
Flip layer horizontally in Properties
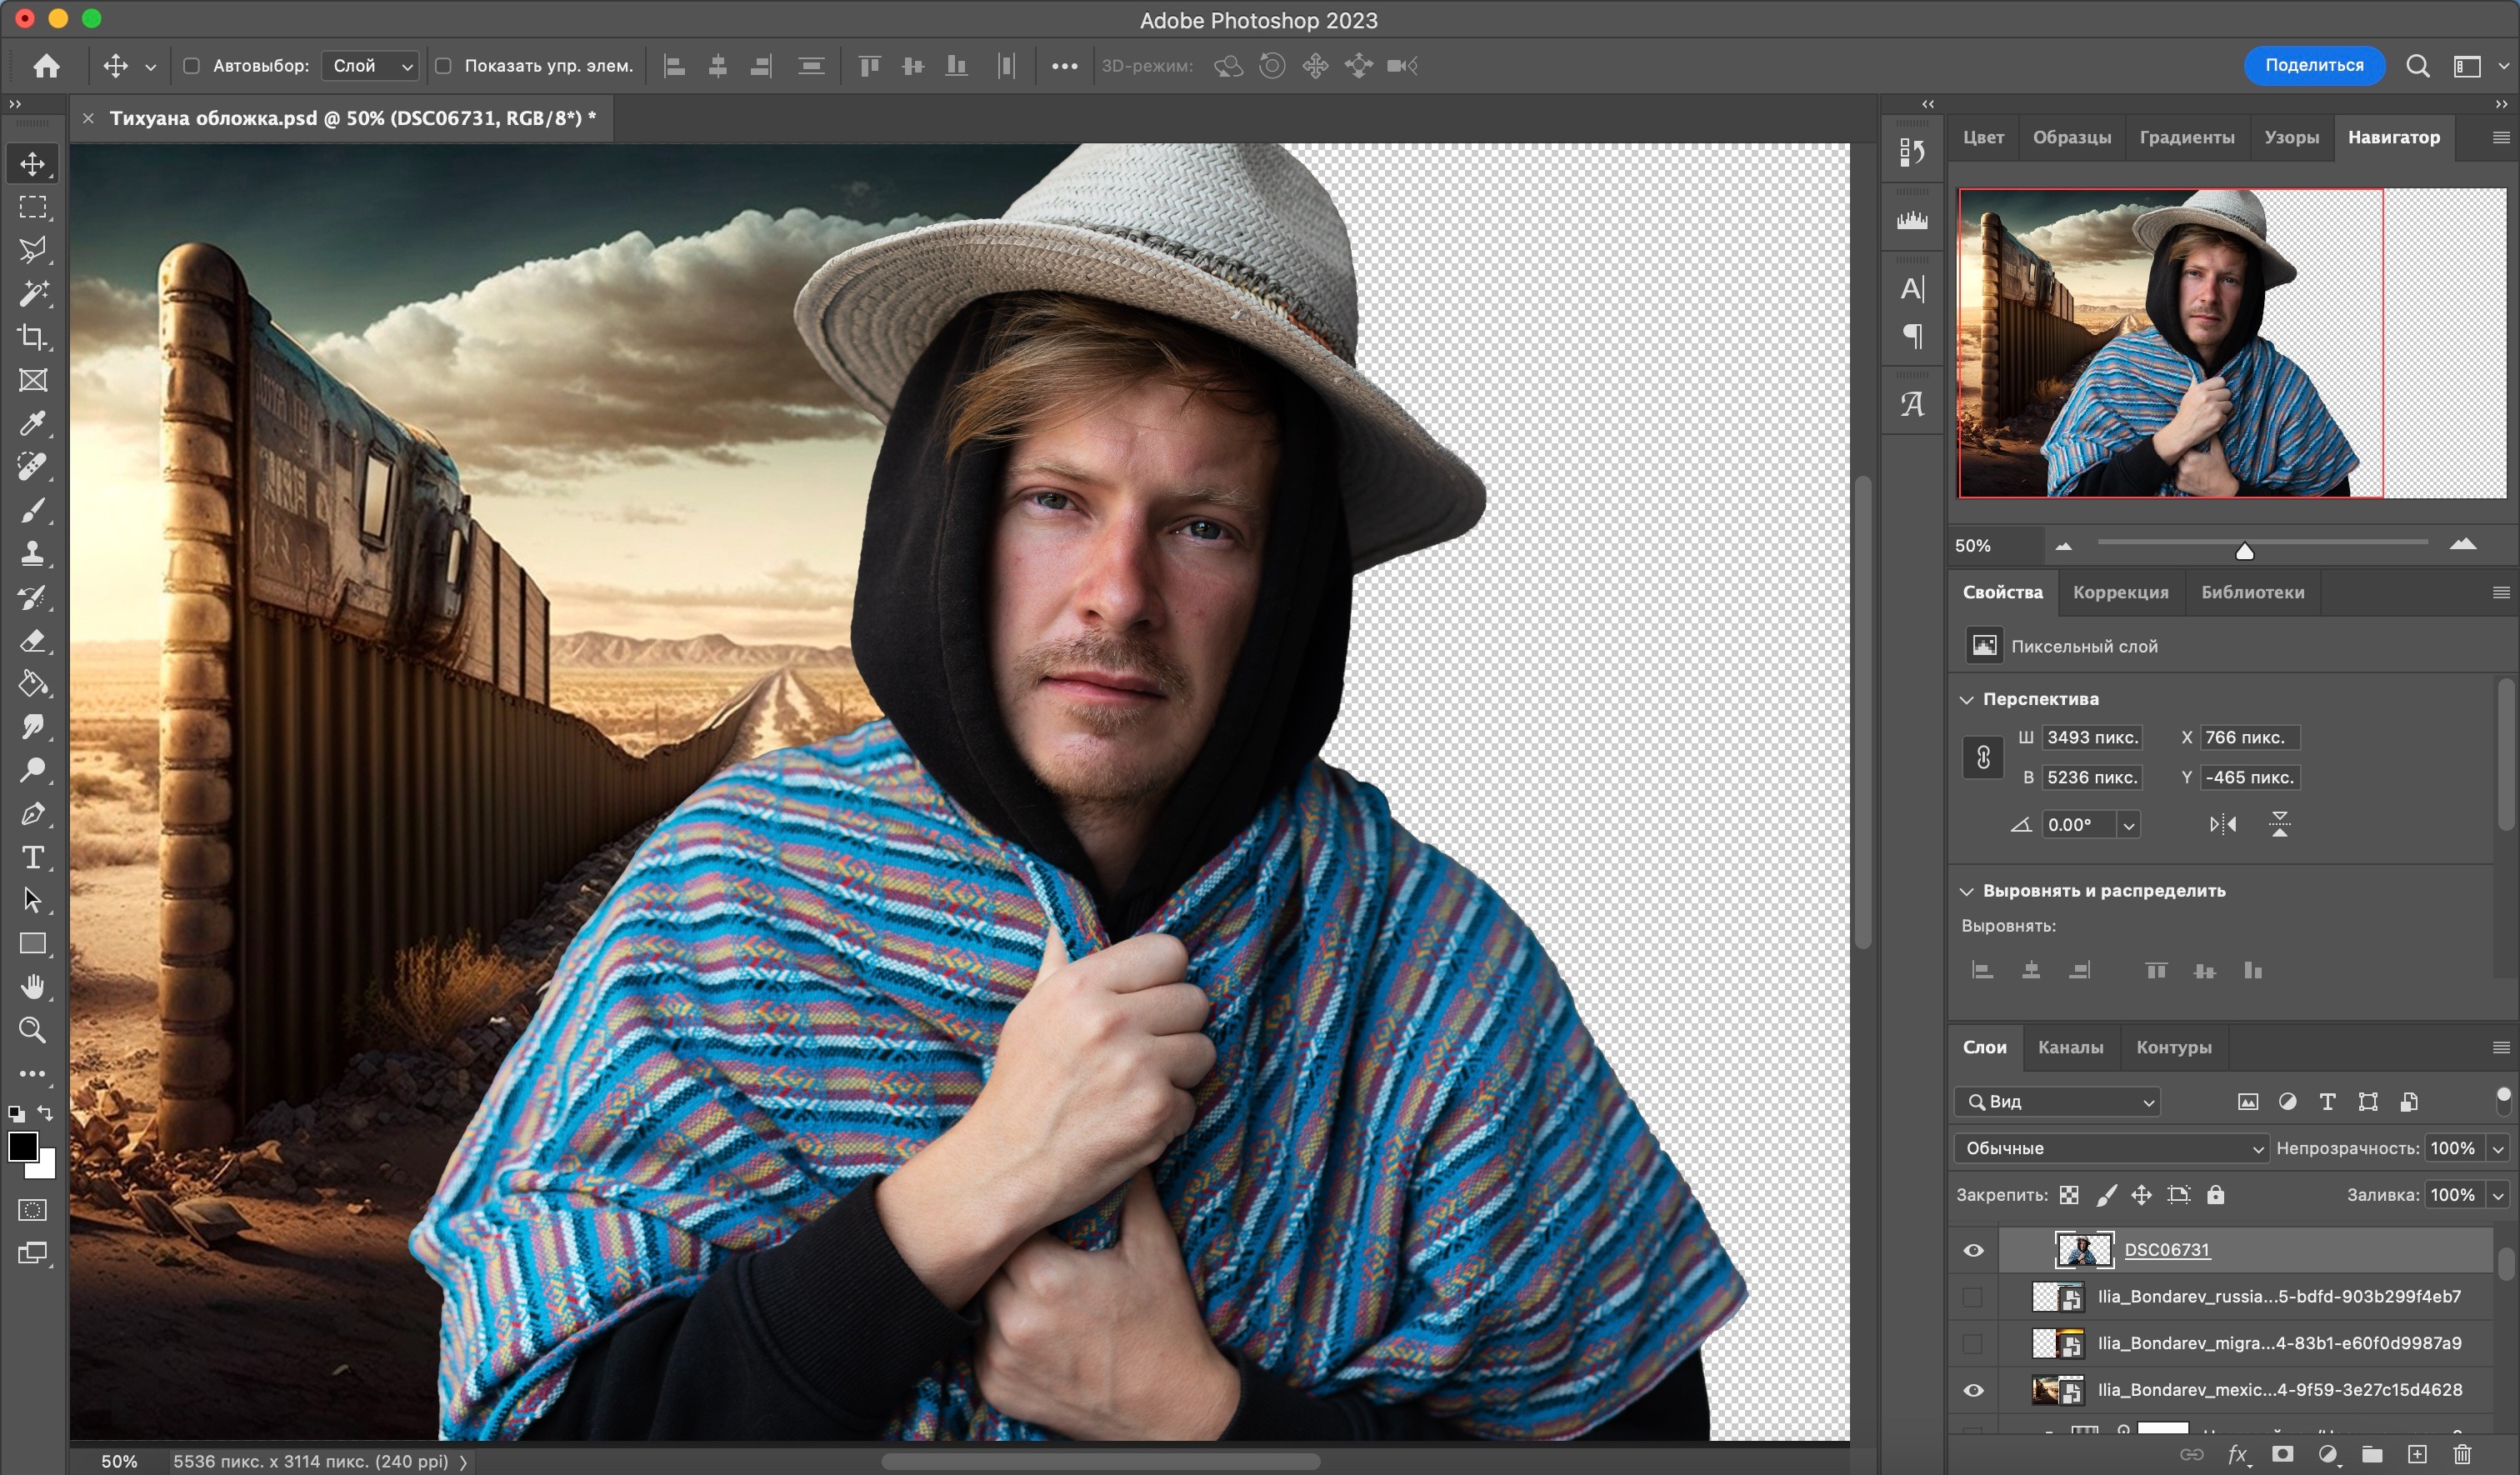(x=2223, y=824)
